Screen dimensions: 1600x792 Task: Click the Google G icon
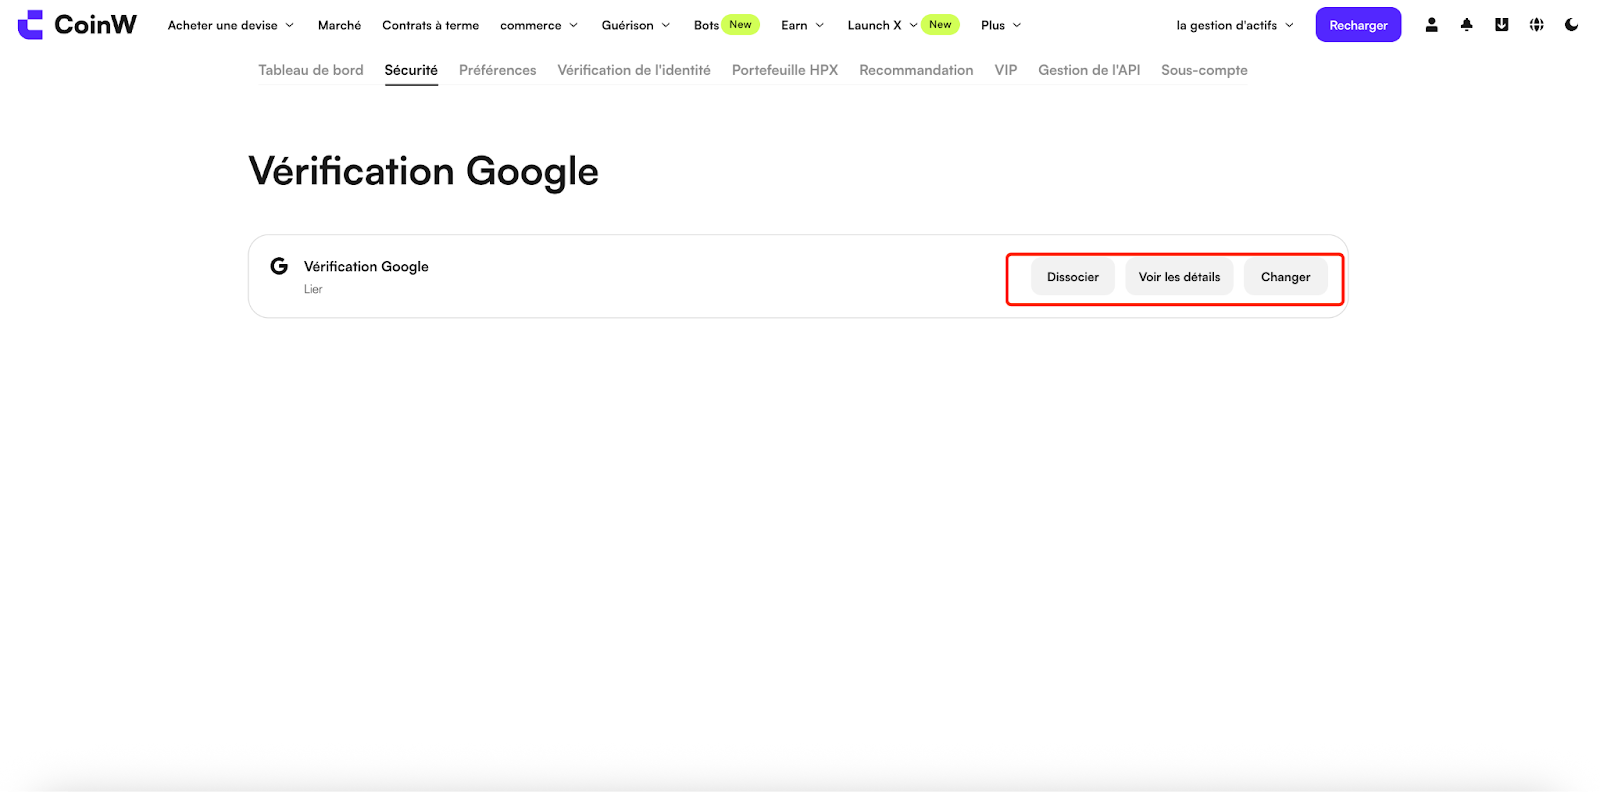pyautogui.click(x=279, y=266)
